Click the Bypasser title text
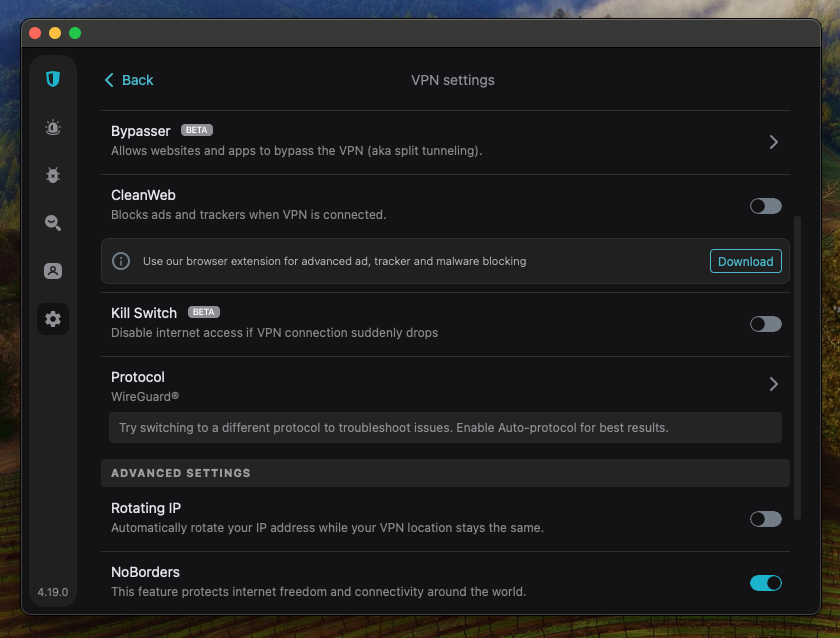840x638 pixels. tap(140, 131)
